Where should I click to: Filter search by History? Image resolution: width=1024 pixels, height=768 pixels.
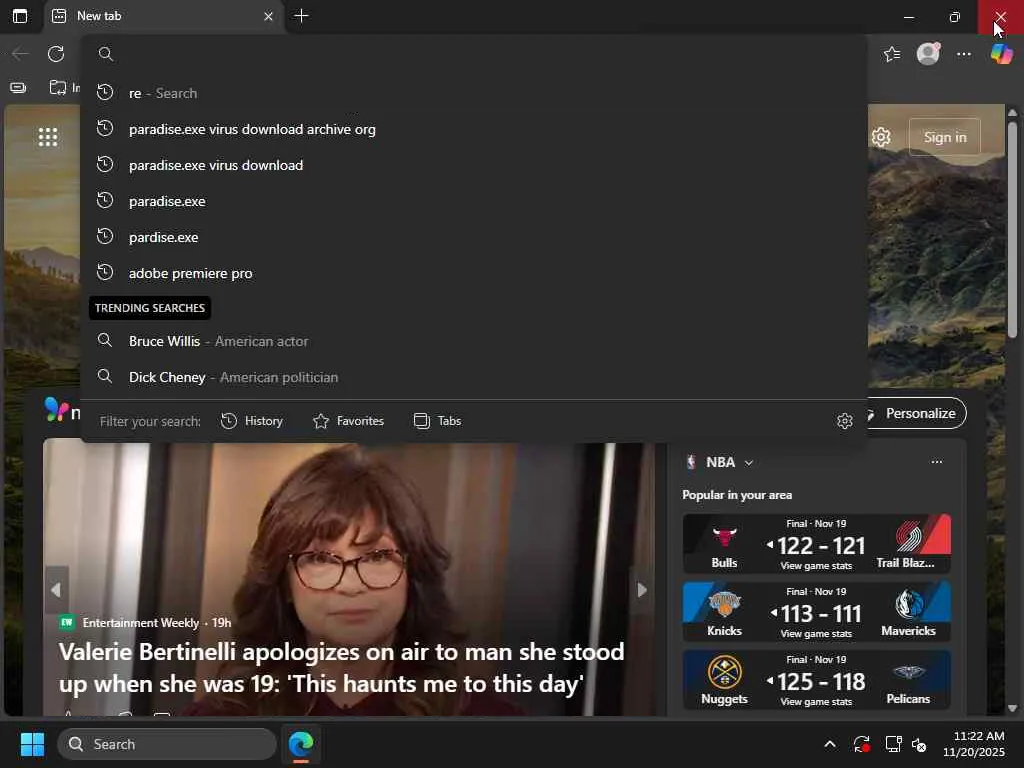tap(252, 421)
